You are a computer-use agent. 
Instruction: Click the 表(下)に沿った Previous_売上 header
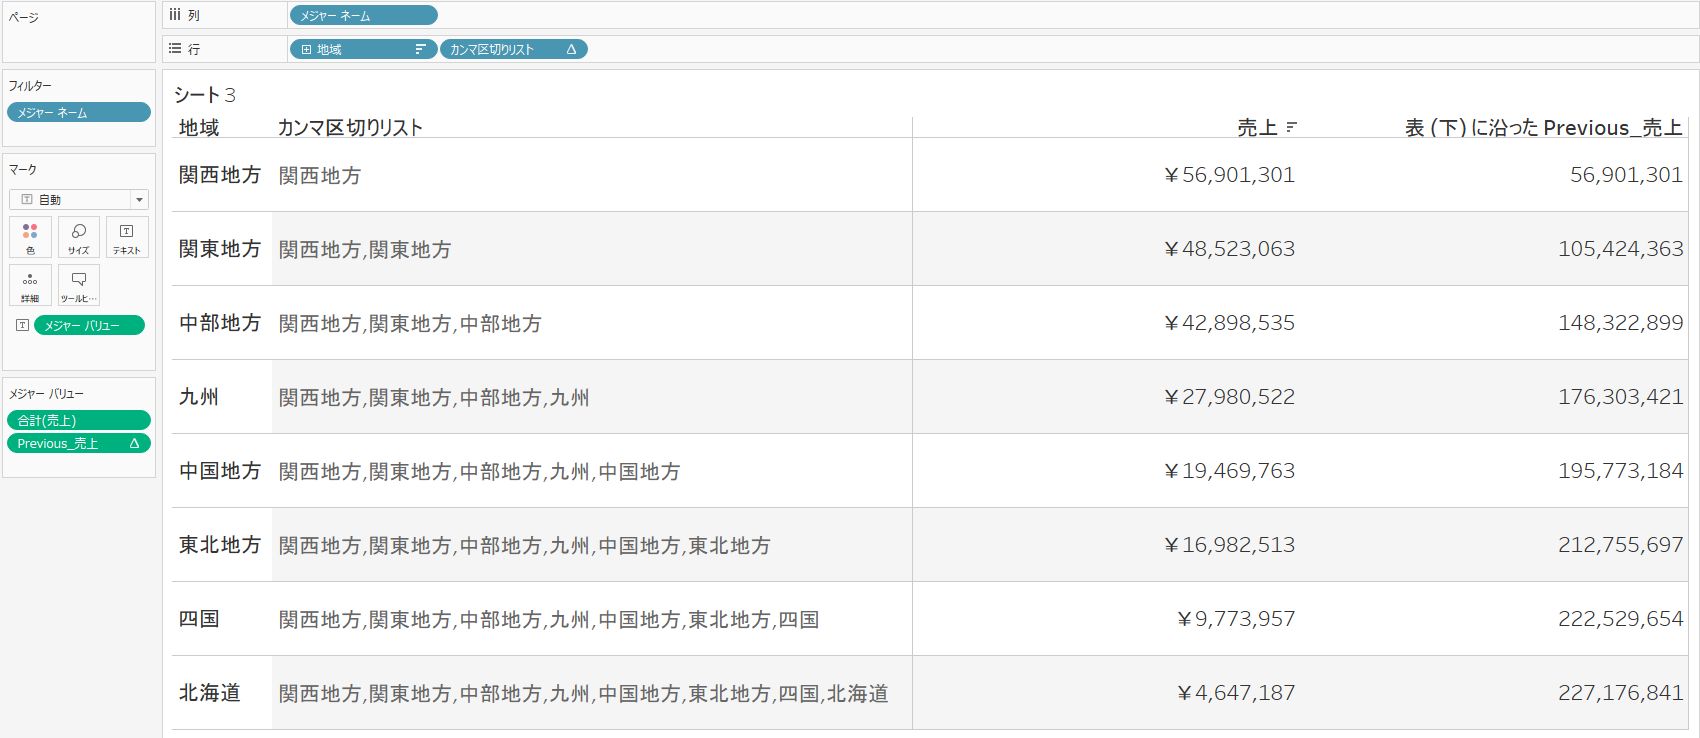[x=1543, y=128]
